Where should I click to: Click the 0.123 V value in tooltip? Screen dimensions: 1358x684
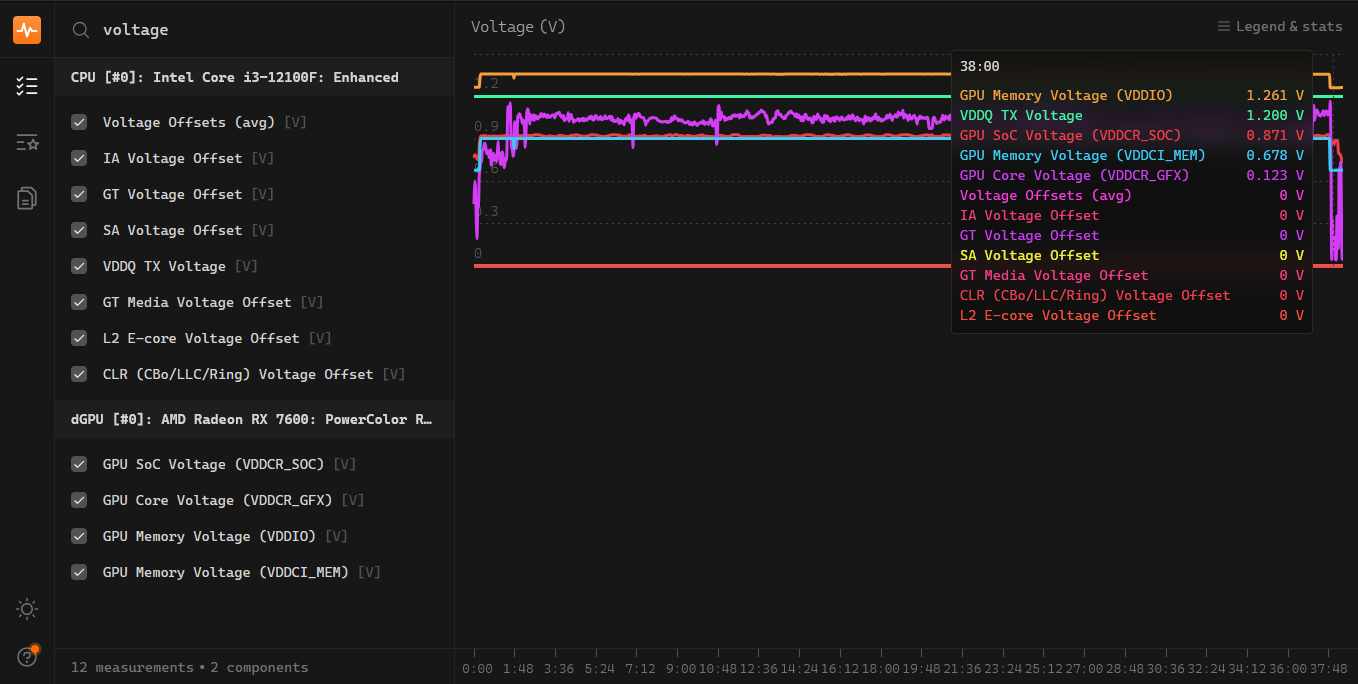pos(1275,175)
